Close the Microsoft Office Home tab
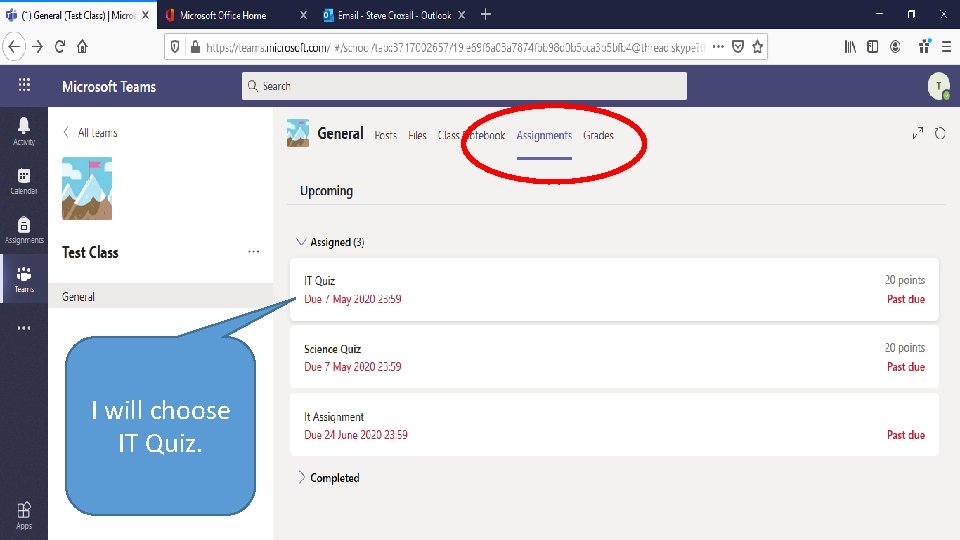This screenshot has height=540, width=960. point(303,15)
